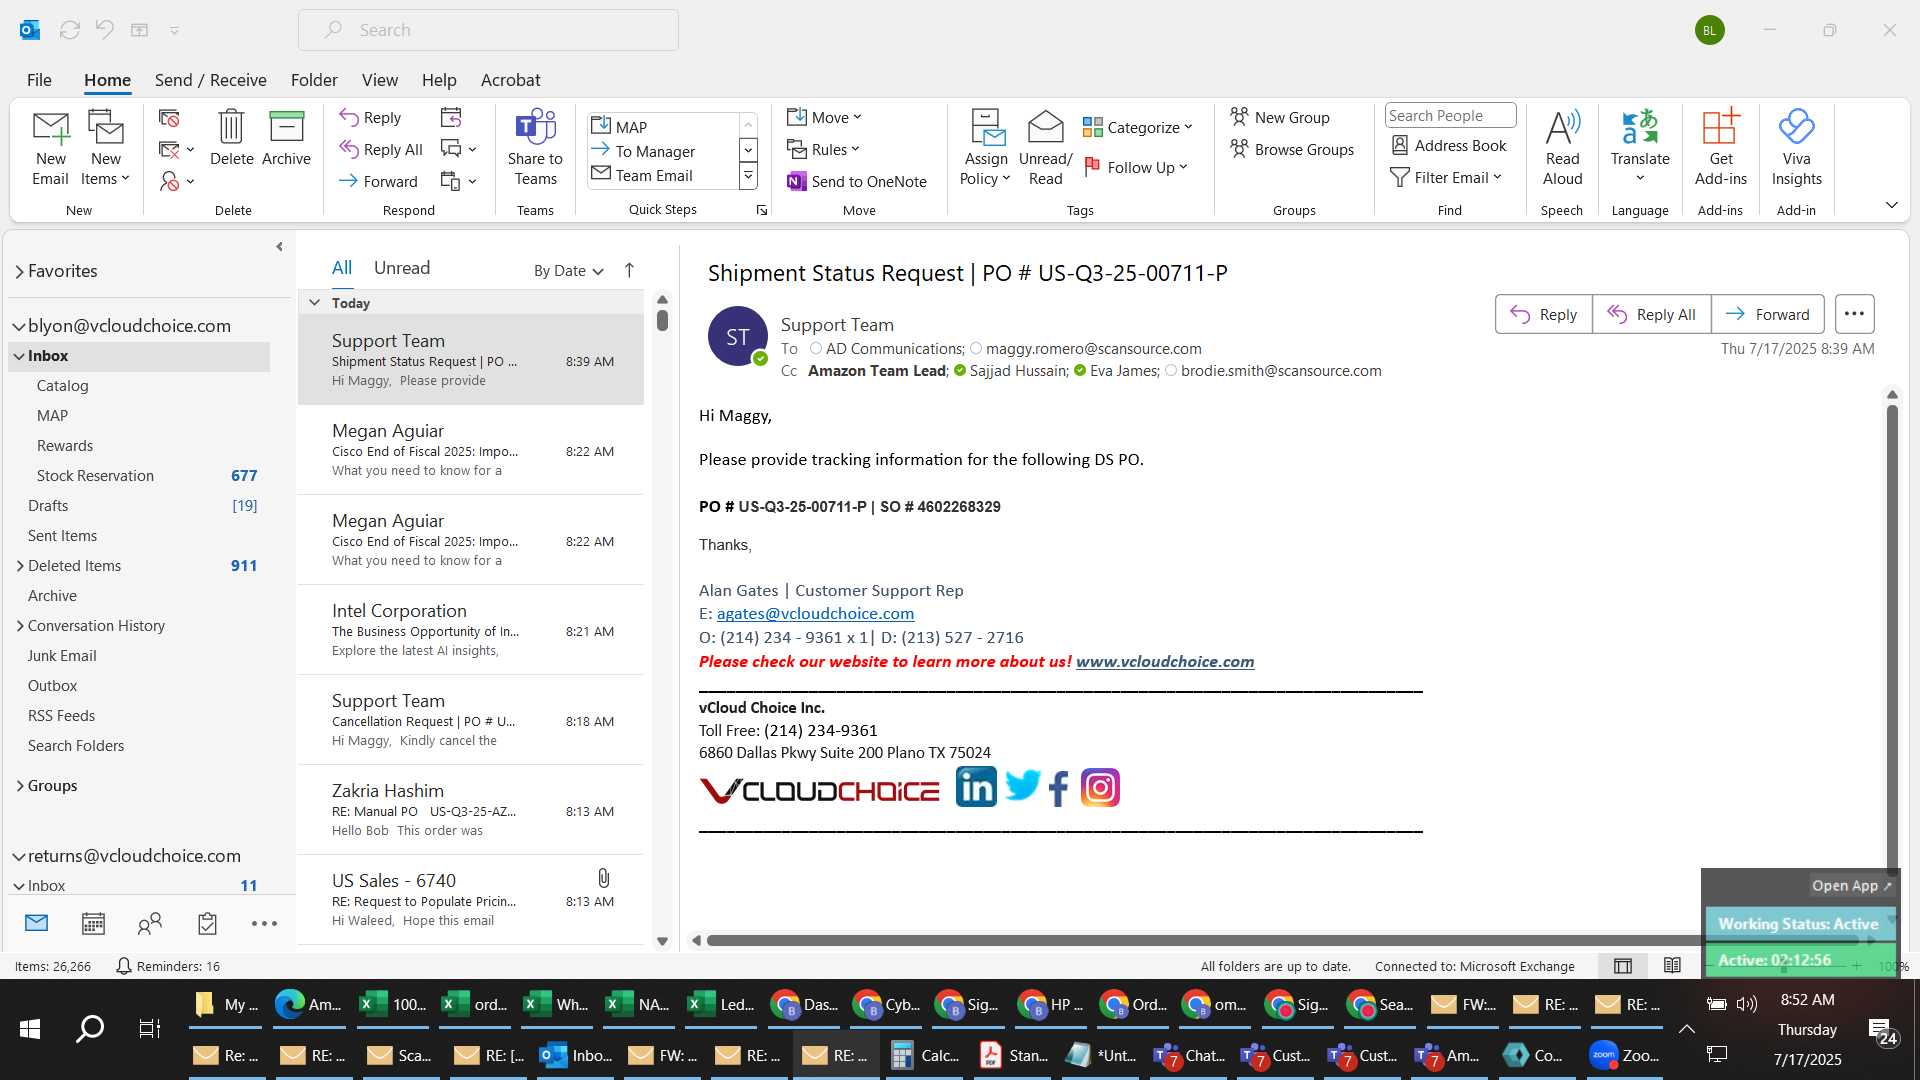Open the Filter Email dropdown
Image resolution: width=1920 pixels, height=1080 pixels.
point(1447,177)
